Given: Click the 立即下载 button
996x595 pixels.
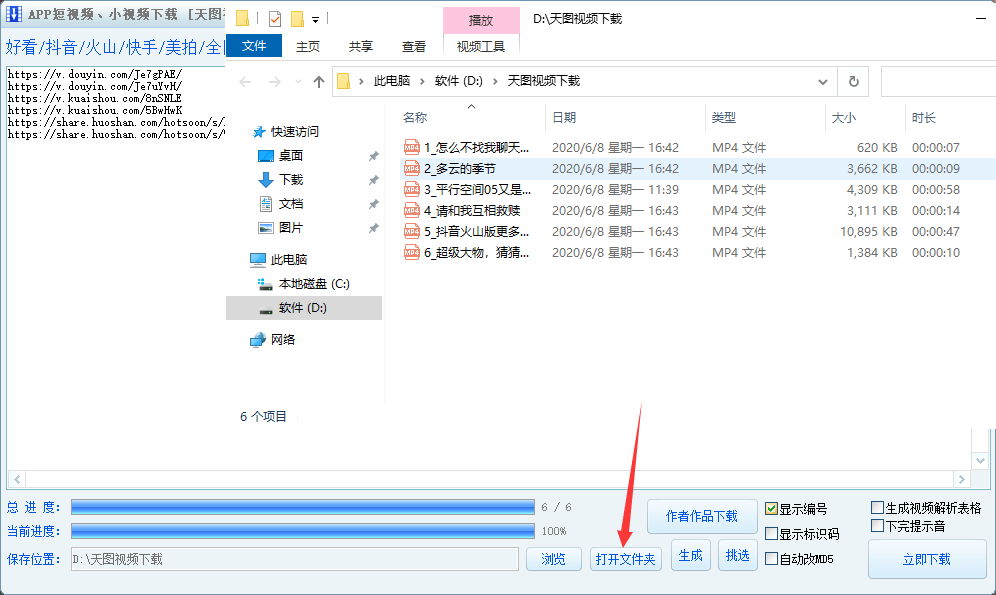Looking at the screenshot, I should (x=926, y=560).
